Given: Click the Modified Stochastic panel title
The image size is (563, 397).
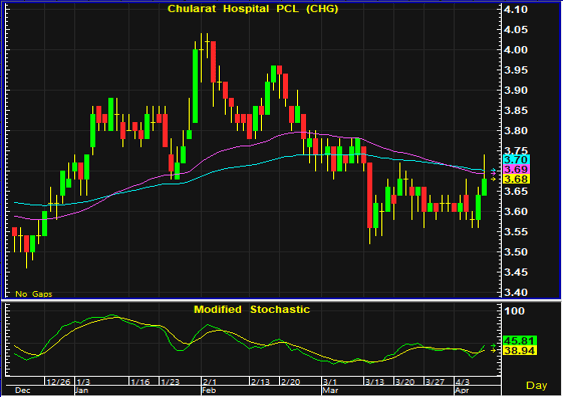Looking at the screenshot, I should tap(252, 309).
